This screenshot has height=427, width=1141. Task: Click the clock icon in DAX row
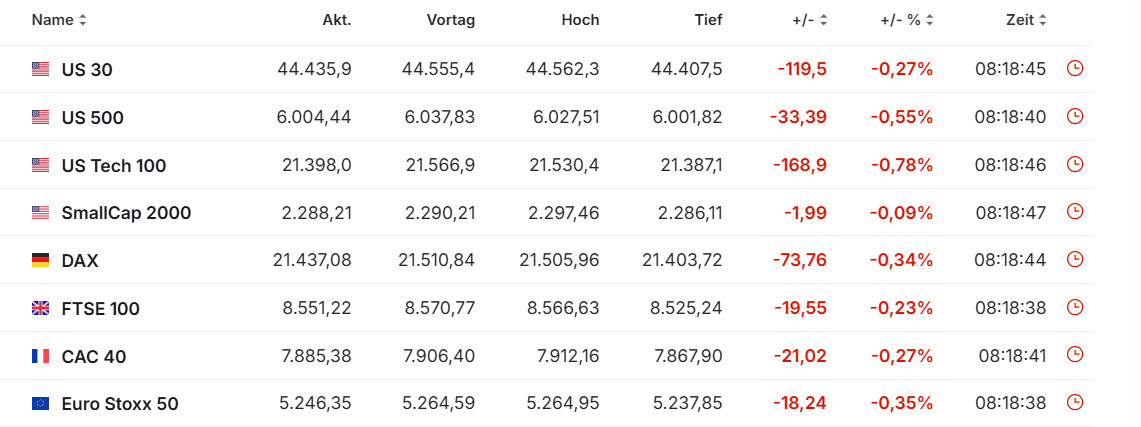1076,260
